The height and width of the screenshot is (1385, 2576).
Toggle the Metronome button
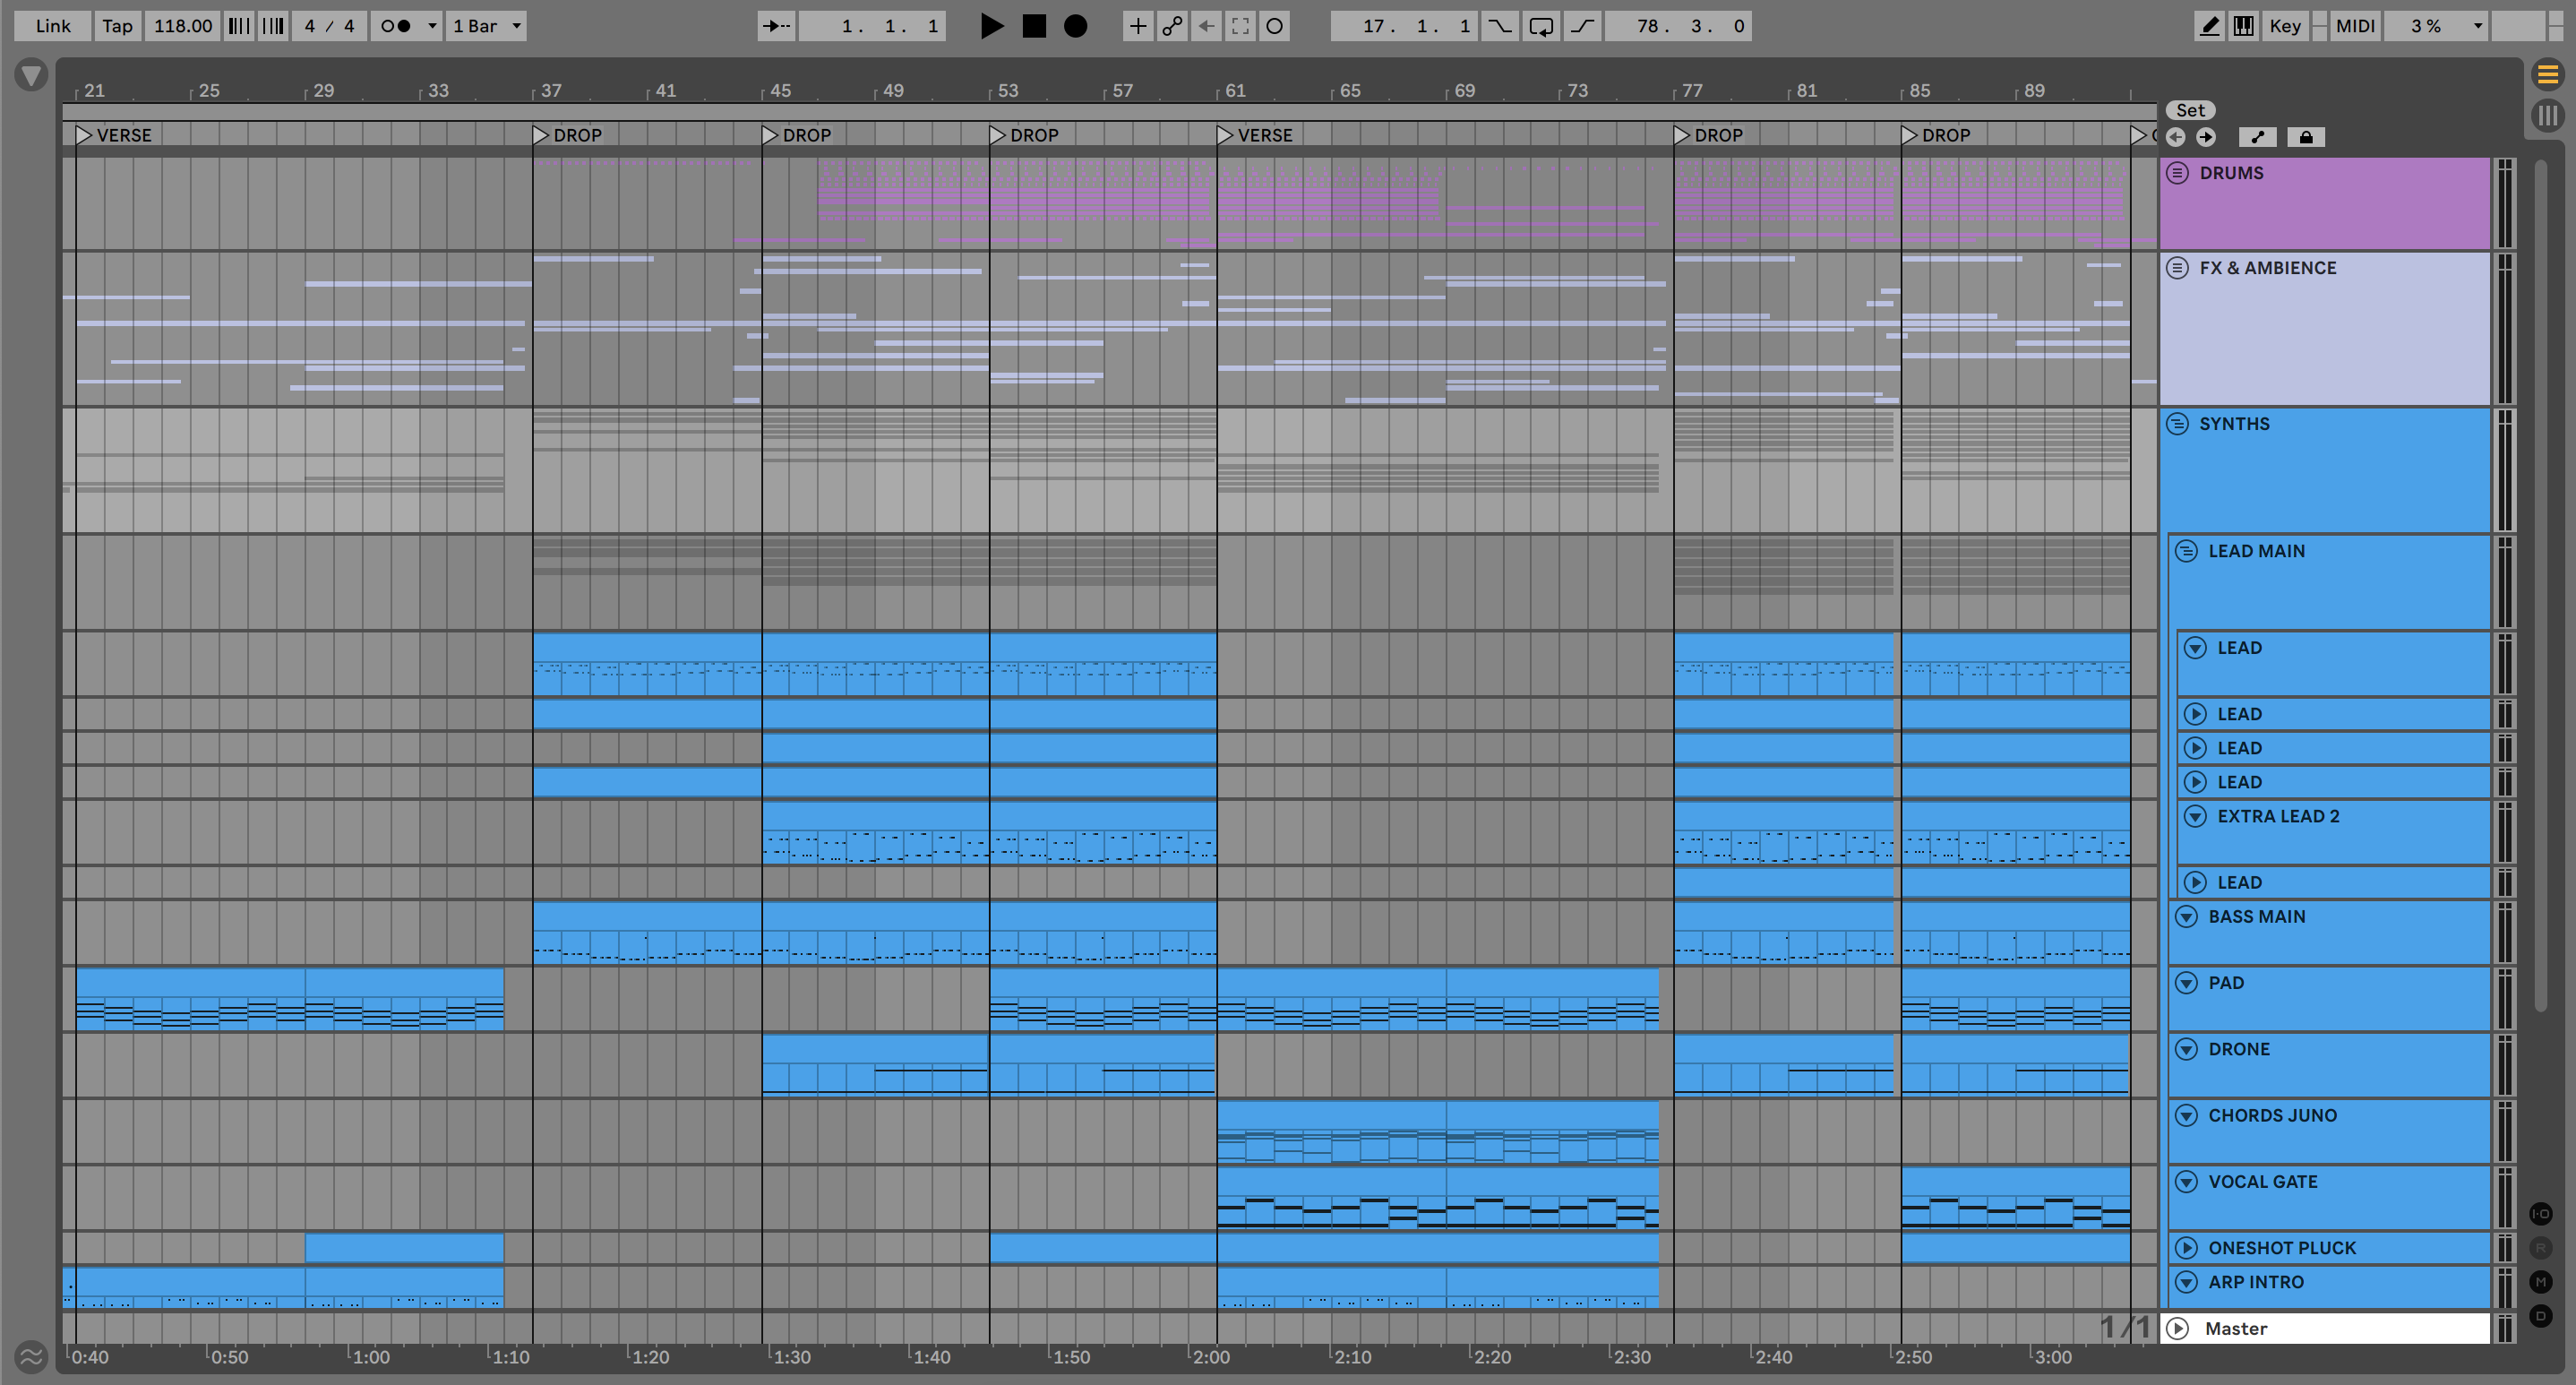click(396, 26)
